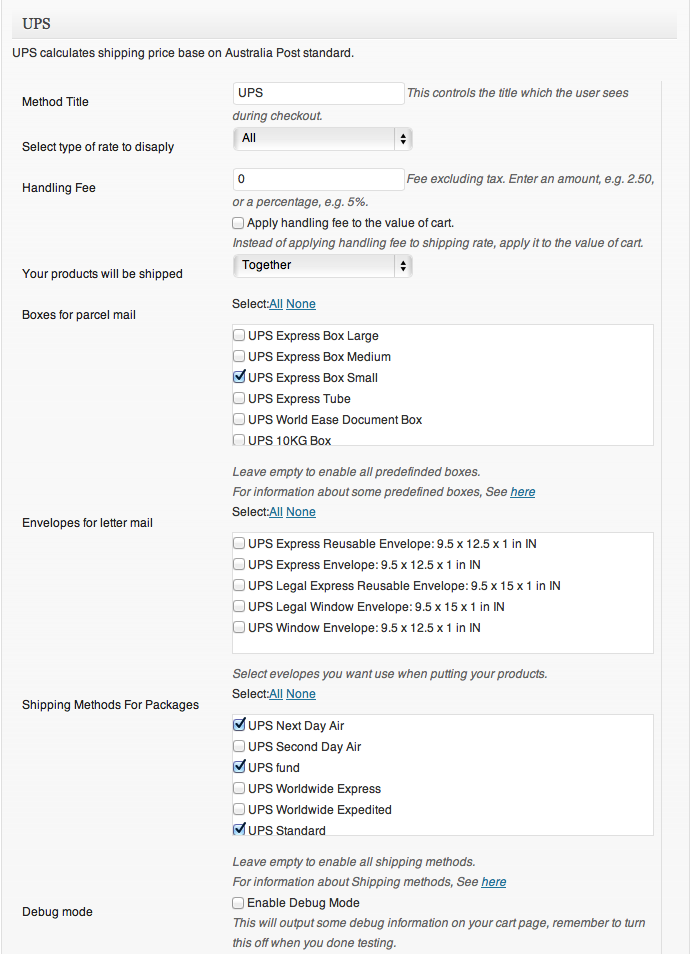Open Shipping methods information here link
Image resolution: width=690 pixels, height=954 pixels.
(x=494, y=882)
